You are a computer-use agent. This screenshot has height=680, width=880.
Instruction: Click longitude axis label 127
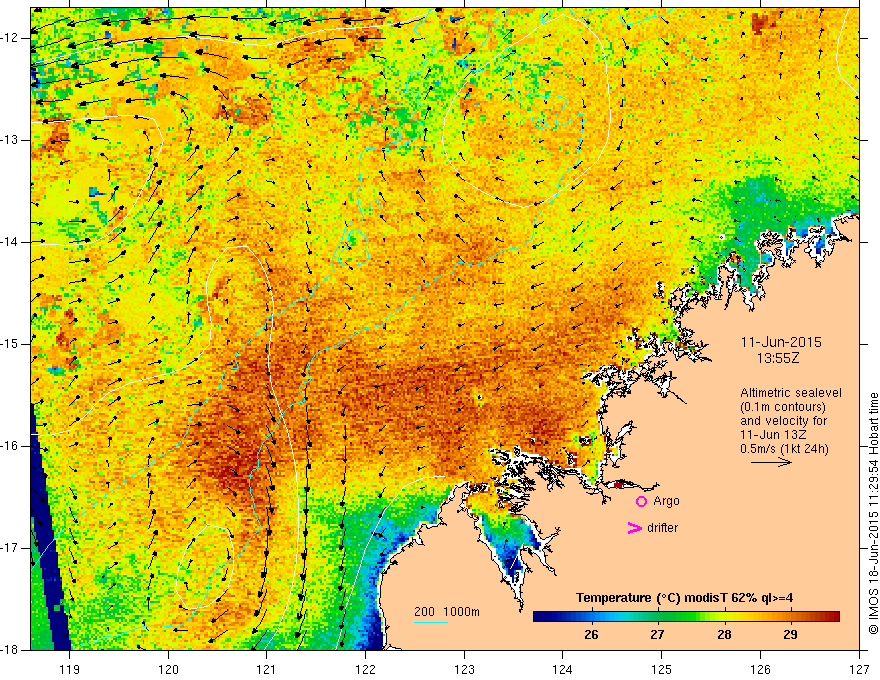tap(859, 669)
